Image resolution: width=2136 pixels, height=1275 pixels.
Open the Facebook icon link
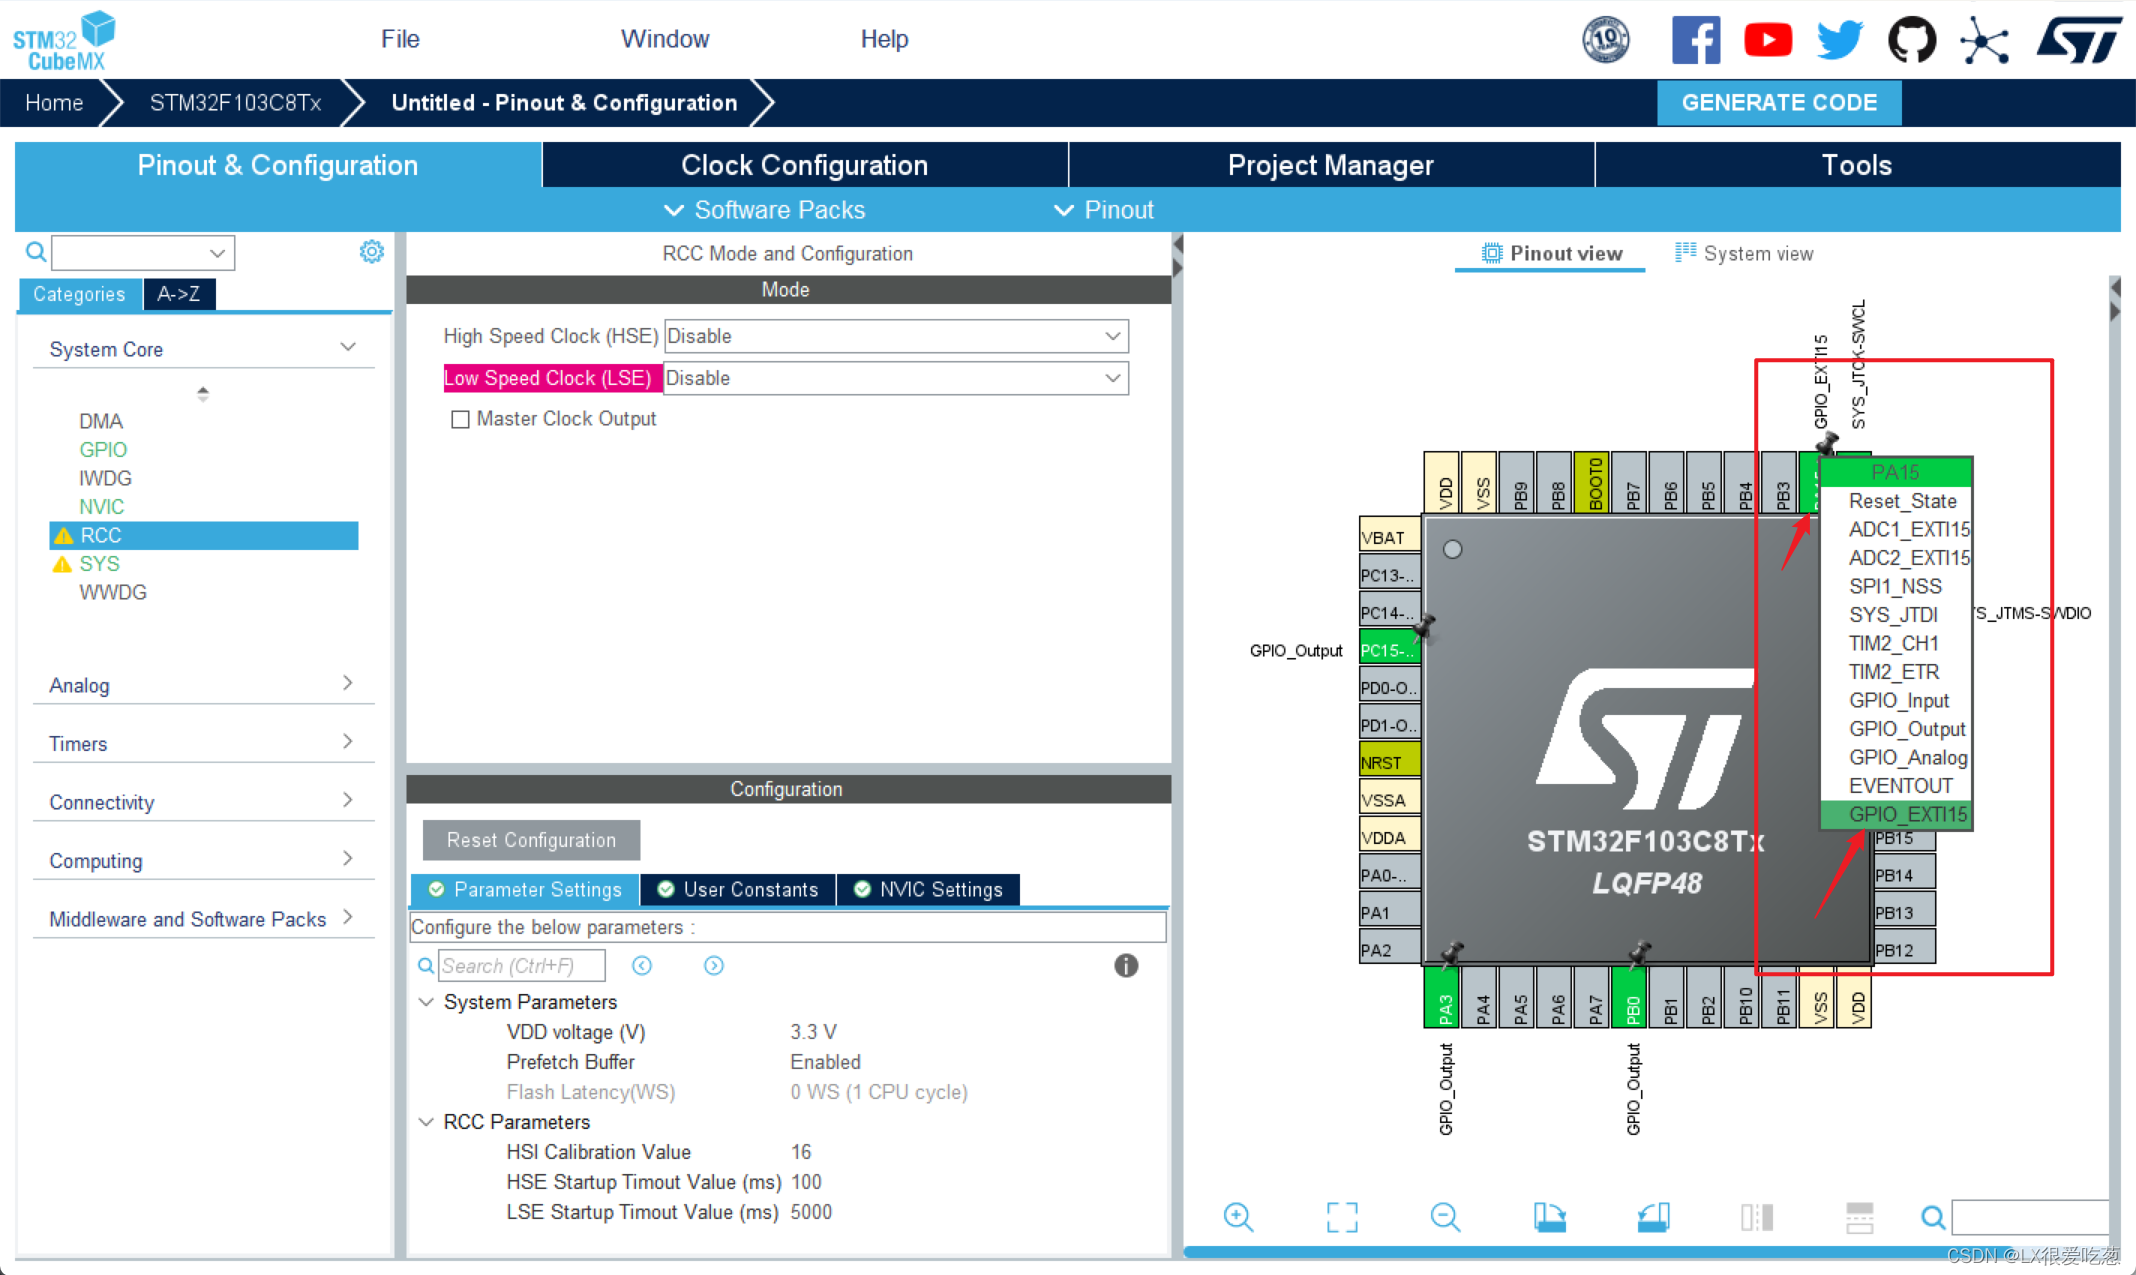click(1696, 40)
